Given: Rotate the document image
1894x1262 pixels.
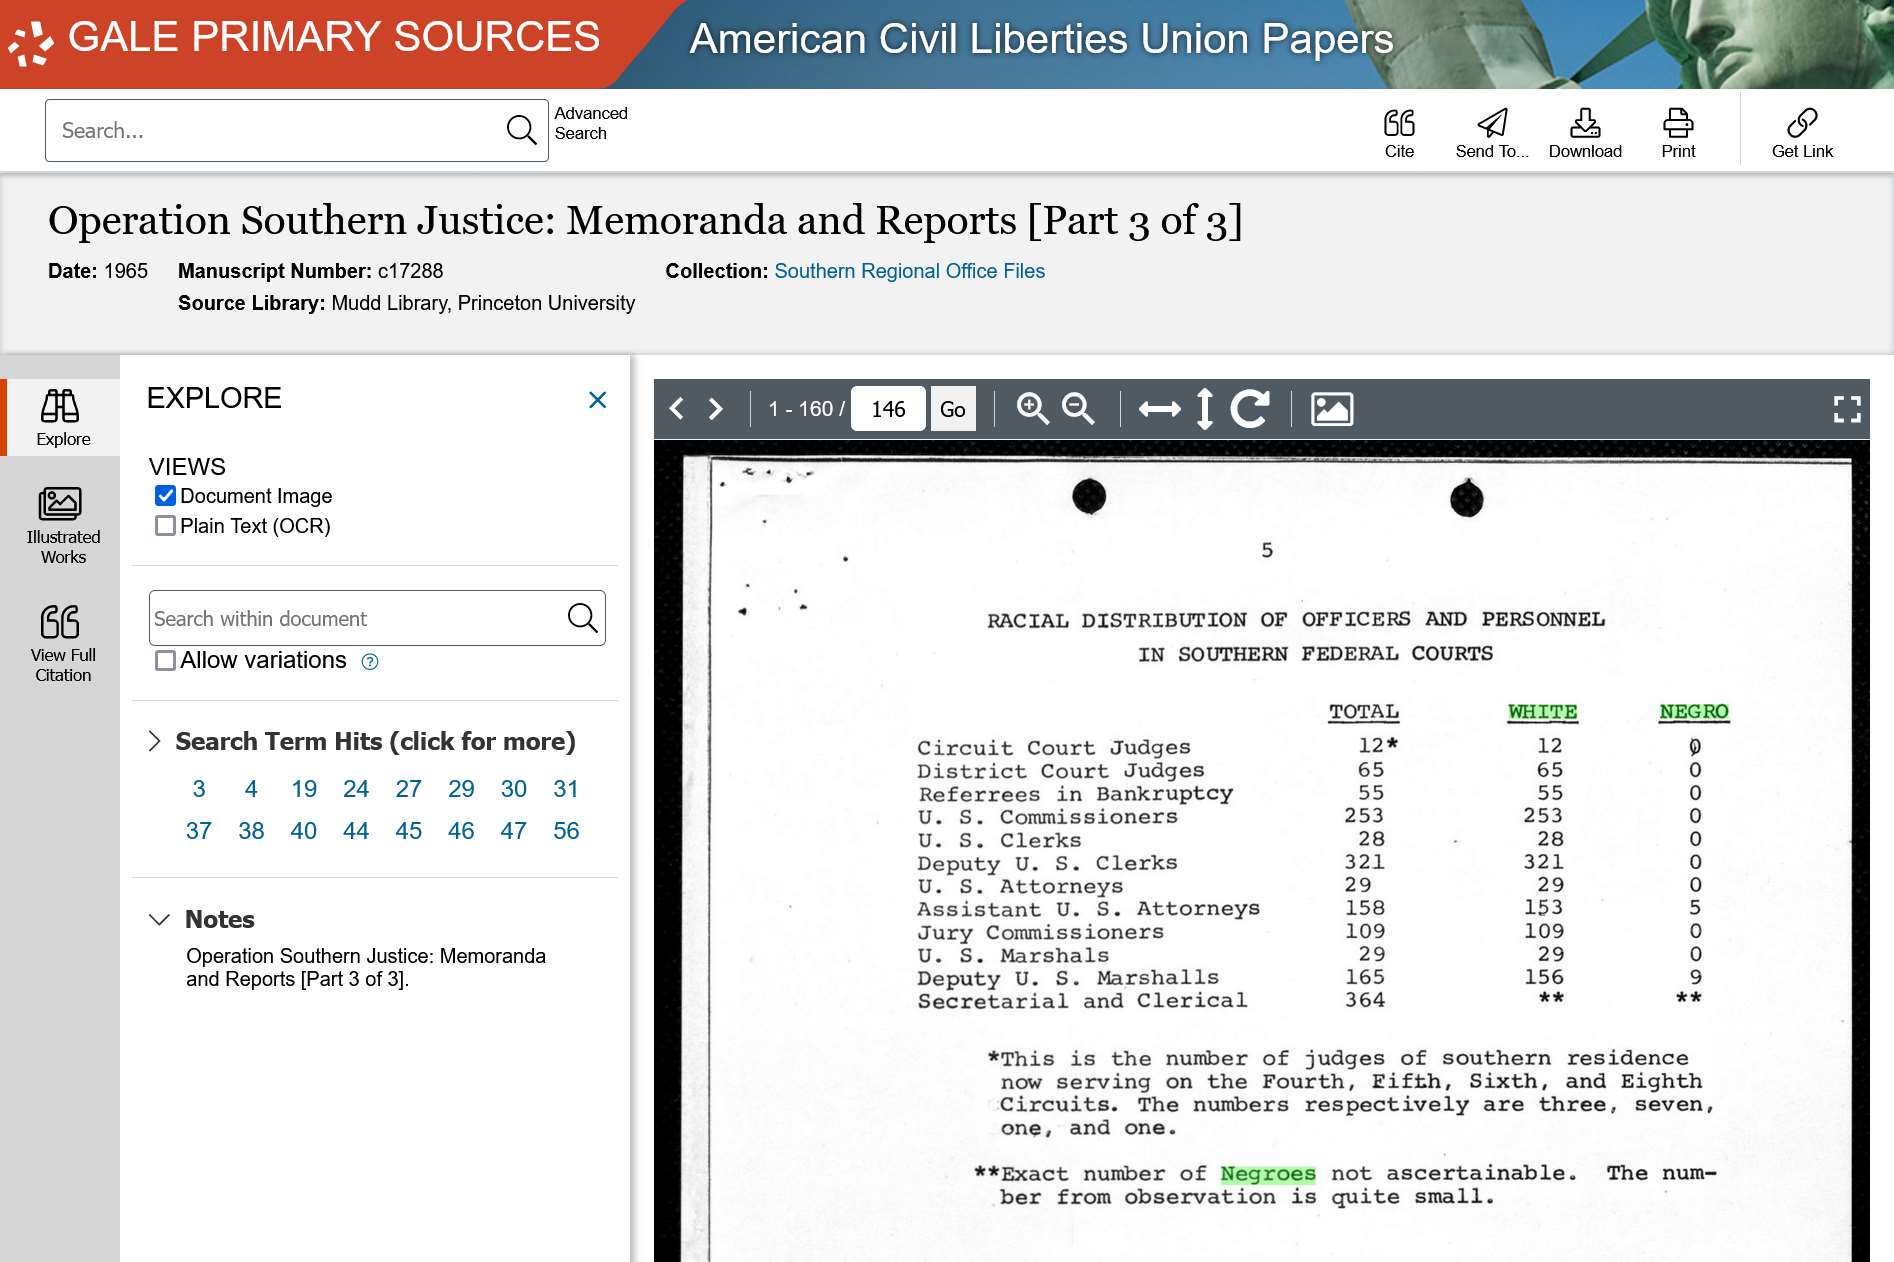Looking at the screenshot, I should click(1250, 409).
